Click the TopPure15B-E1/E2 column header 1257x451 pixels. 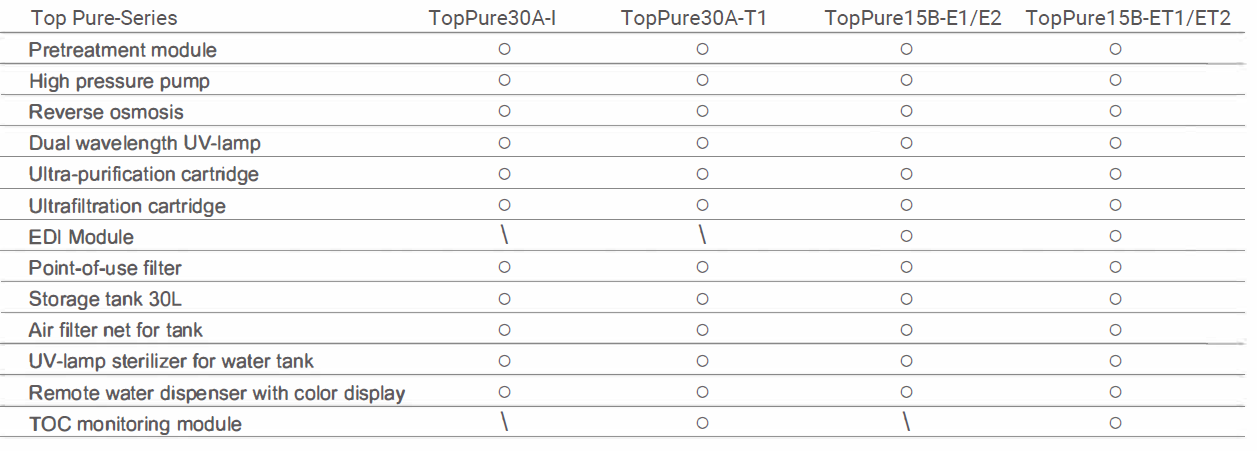click(913, 19)
